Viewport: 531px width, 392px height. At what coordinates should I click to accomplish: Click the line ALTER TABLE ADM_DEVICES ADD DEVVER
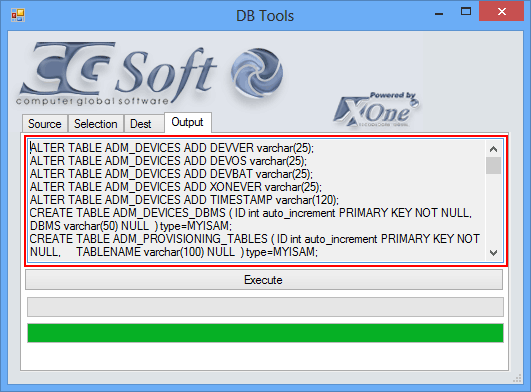tap(172, 148)
